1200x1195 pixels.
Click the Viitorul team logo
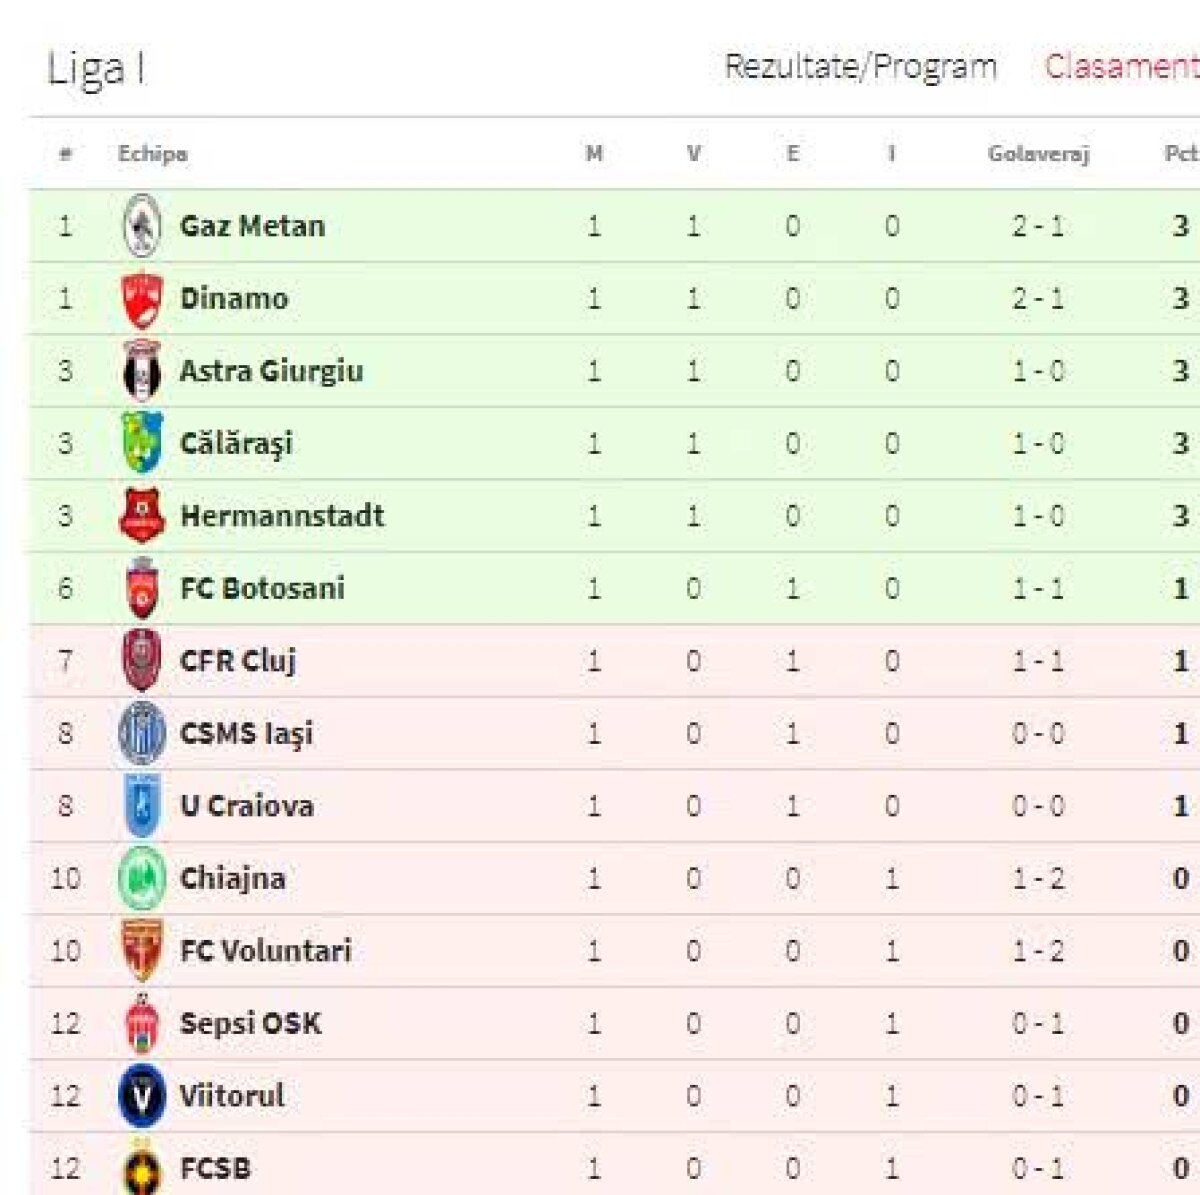point(142,1096)
